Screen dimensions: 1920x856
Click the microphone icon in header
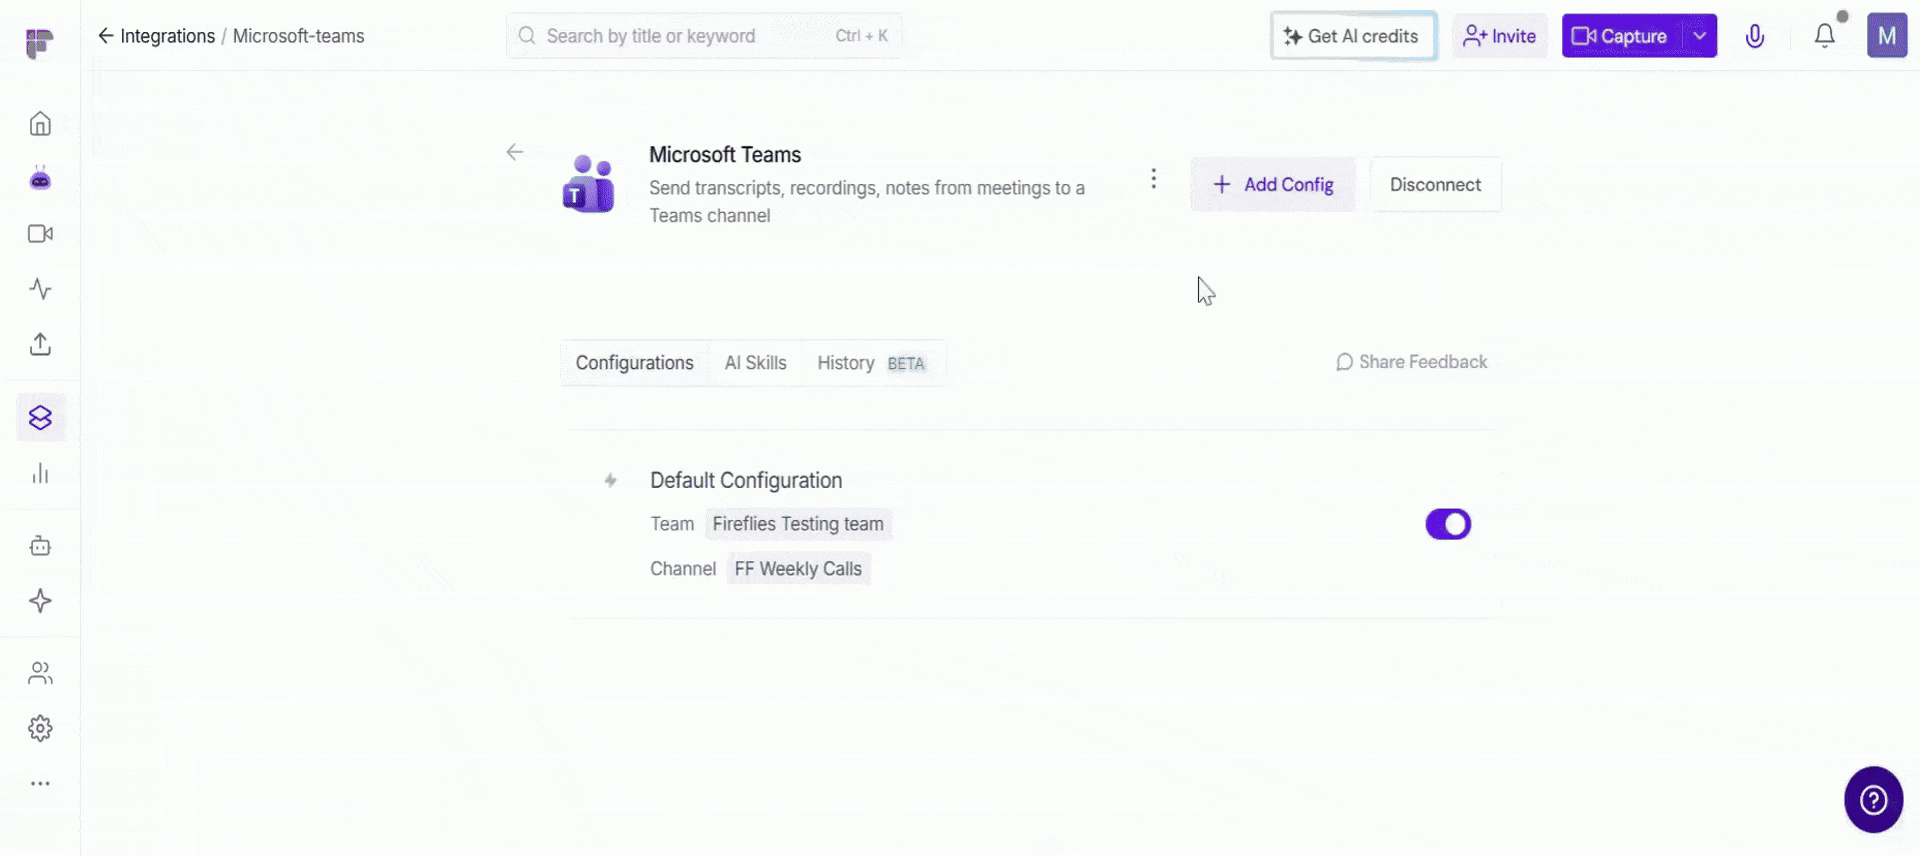tap(1754, 36)
